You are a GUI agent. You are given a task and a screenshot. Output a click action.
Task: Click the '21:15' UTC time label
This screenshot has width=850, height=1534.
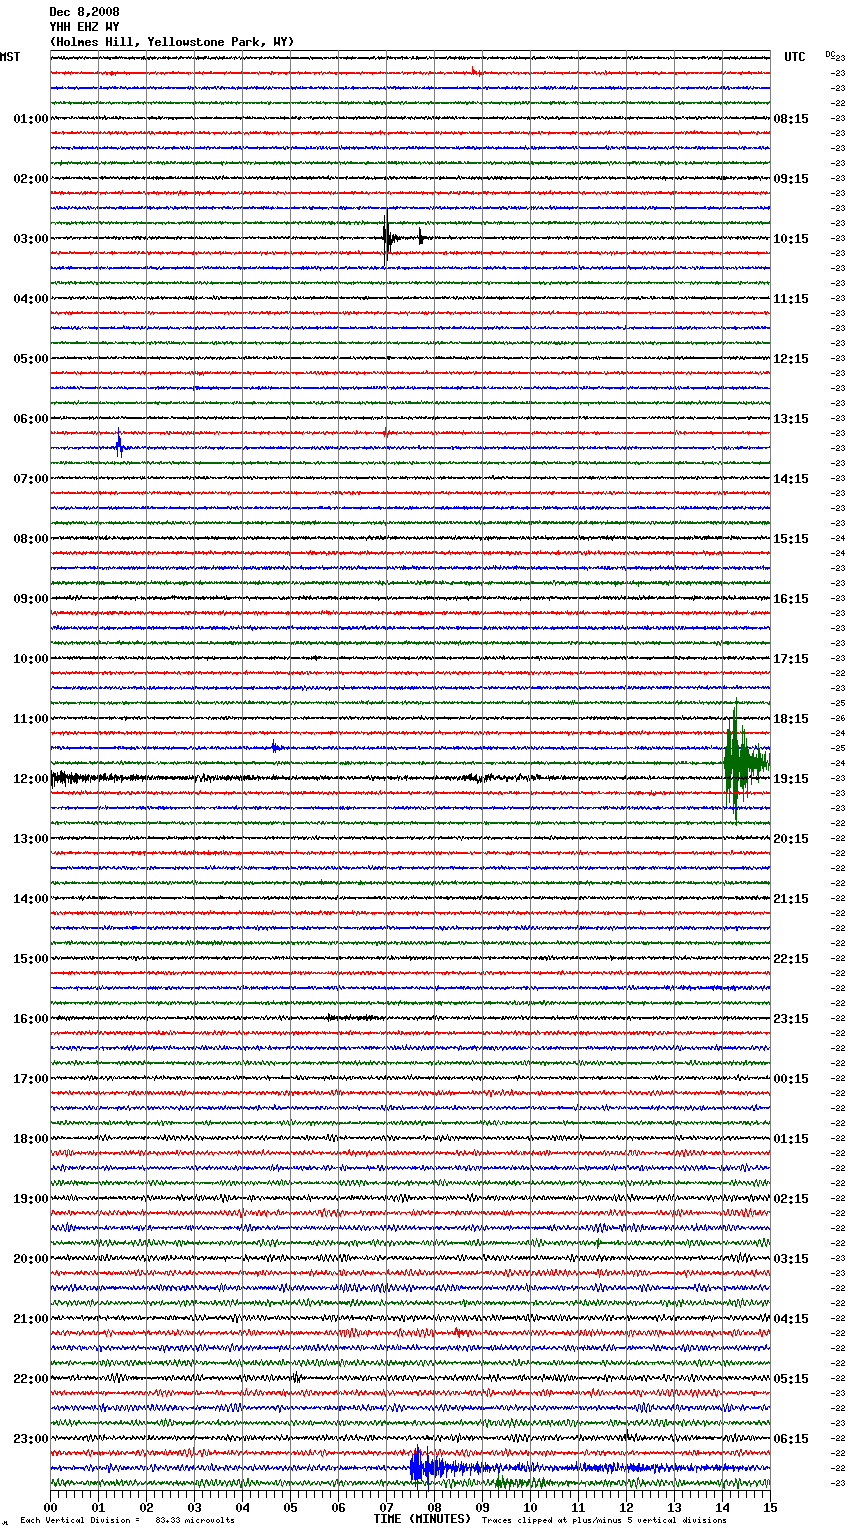(x=791, y=899)
